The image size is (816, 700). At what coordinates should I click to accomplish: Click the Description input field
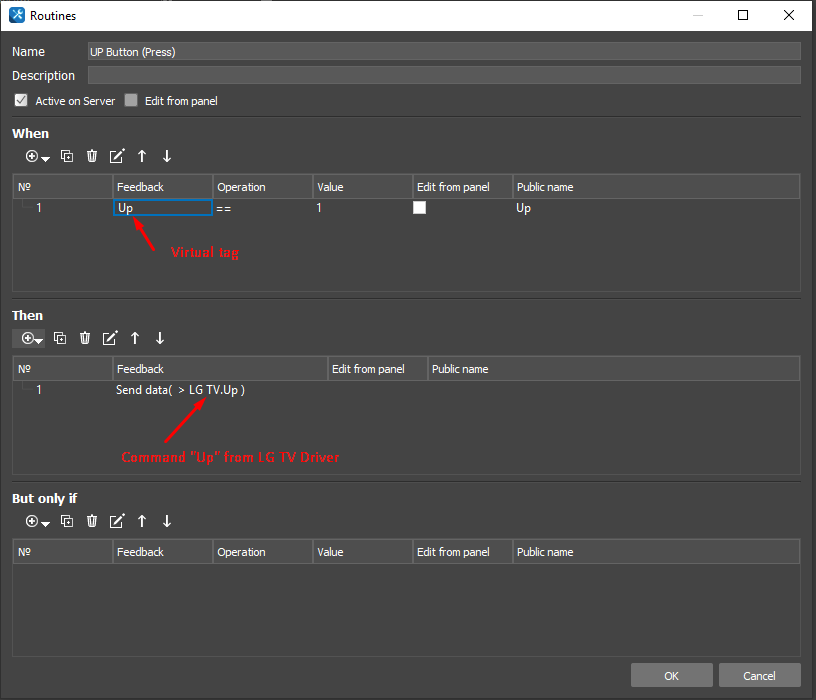[444, 76]
